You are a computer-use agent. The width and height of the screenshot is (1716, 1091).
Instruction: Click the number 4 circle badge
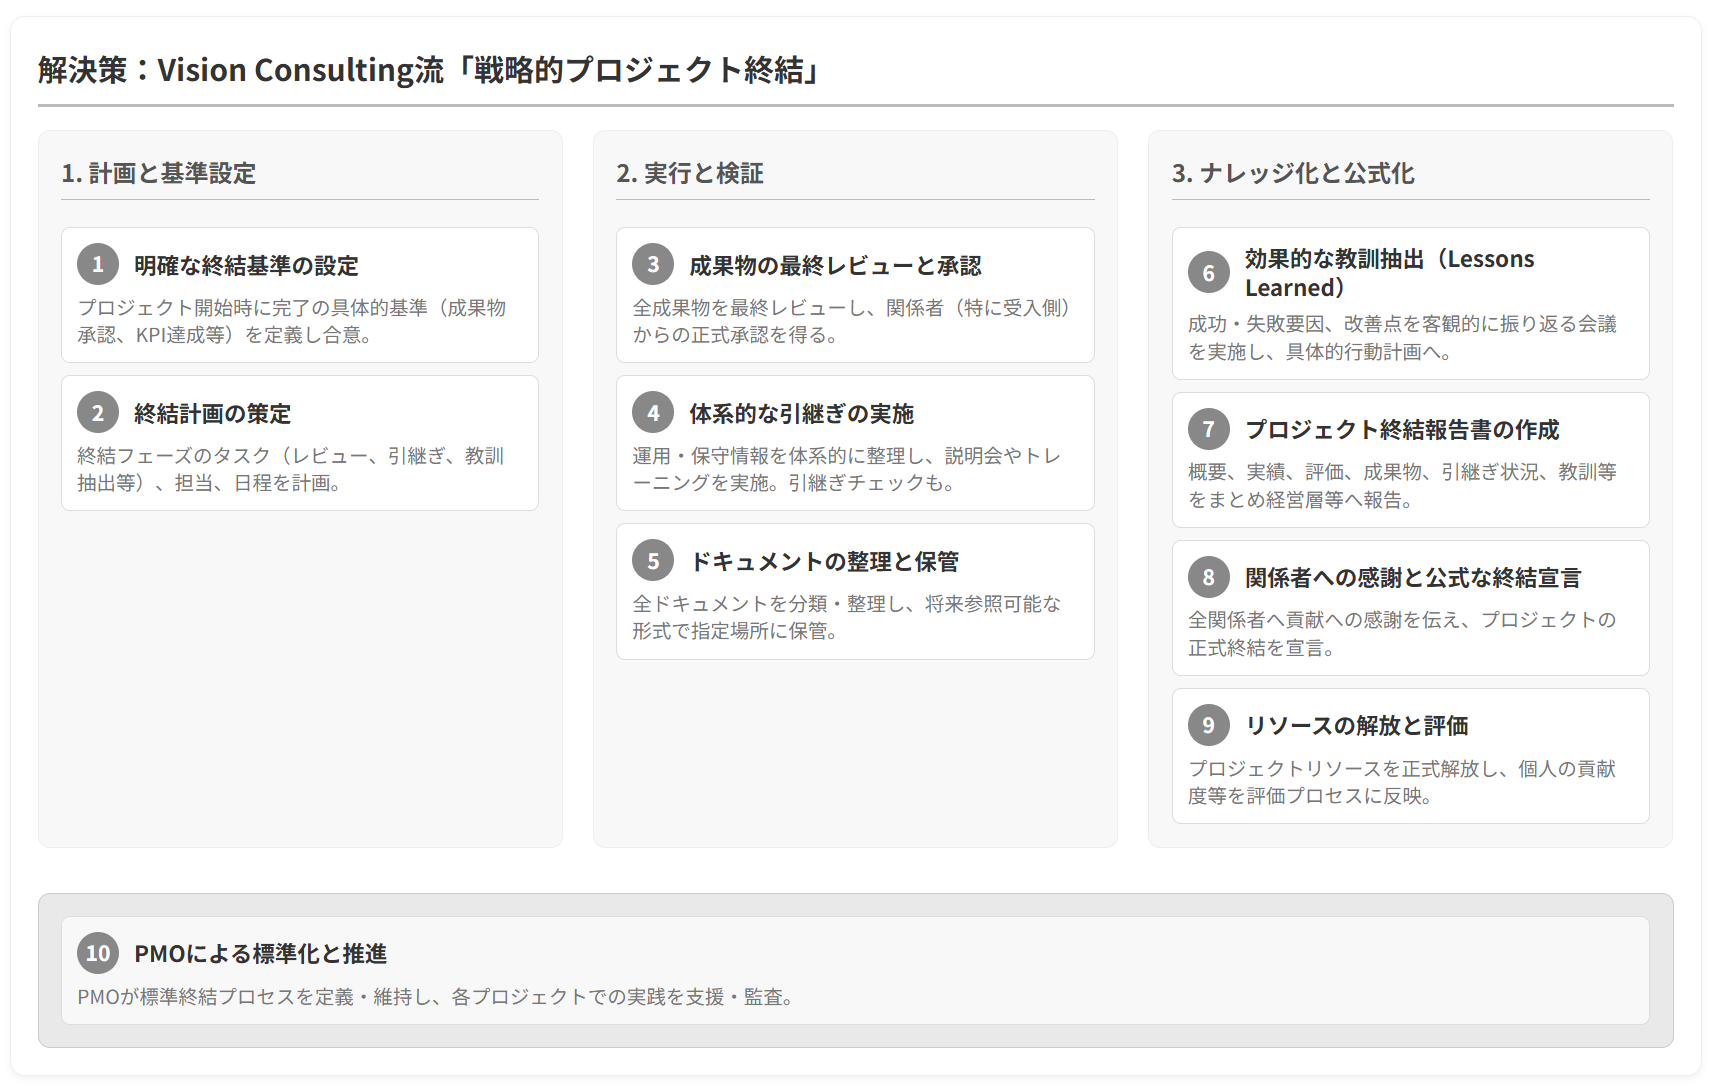click(x=653, y=412)
